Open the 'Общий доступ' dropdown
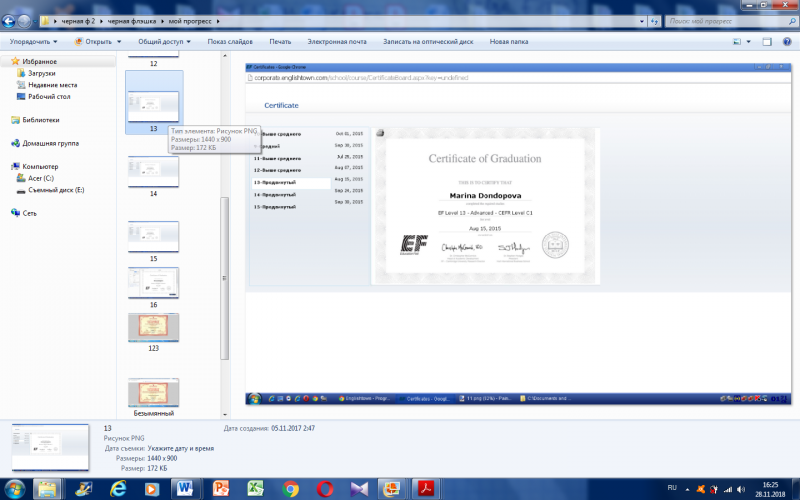The image size is (800, 500). (x=164, y=42)
